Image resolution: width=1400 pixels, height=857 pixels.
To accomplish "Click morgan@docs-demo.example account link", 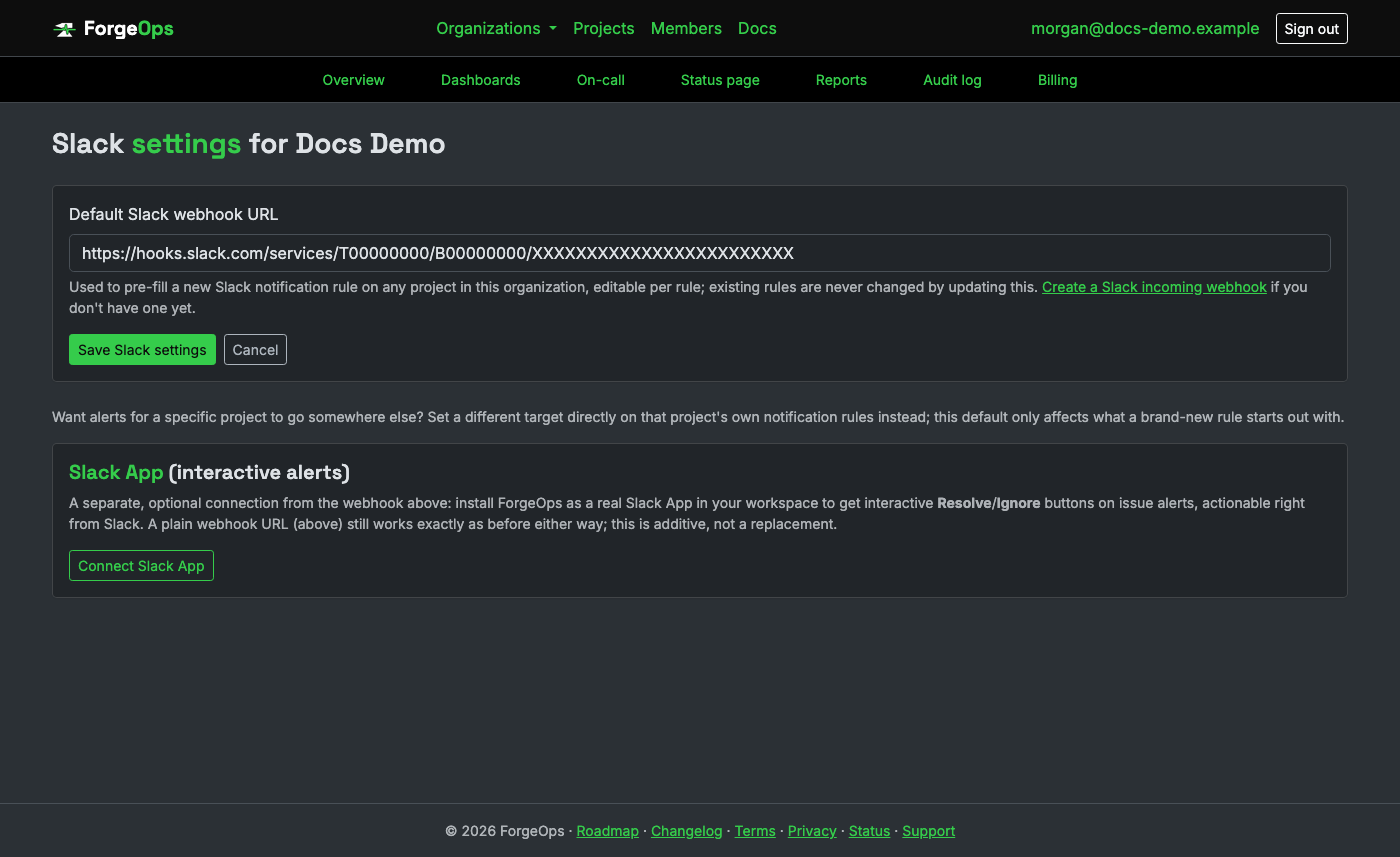I will [x=1145, y=28].
